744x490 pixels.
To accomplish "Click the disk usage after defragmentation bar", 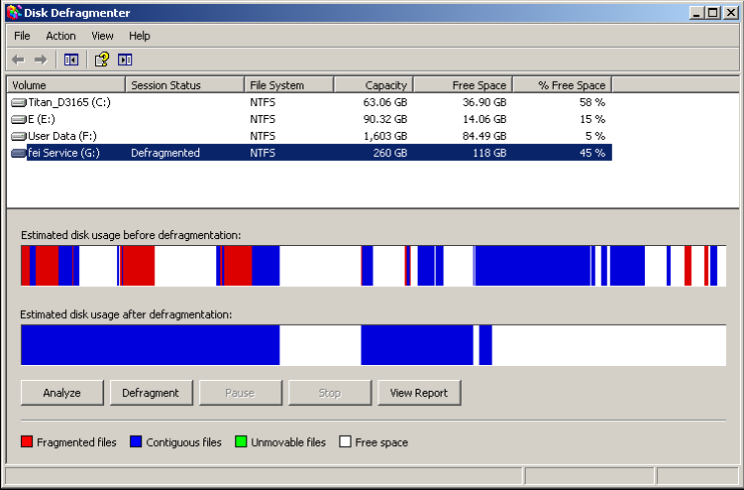I will 373,345.
